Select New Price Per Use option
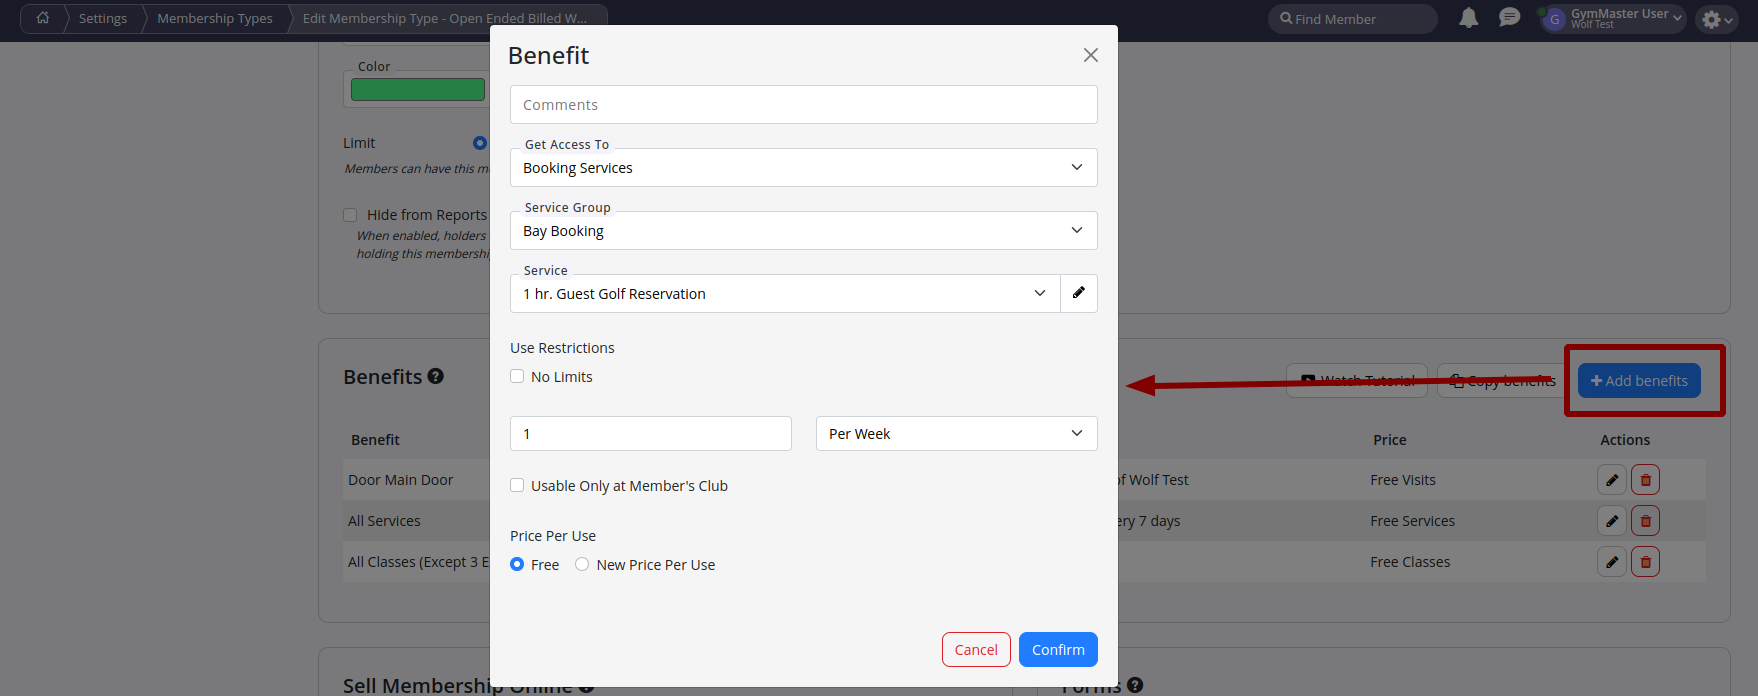Viewport: 1758px width, 696px height. pyautogui.click(x=582, y=565)
